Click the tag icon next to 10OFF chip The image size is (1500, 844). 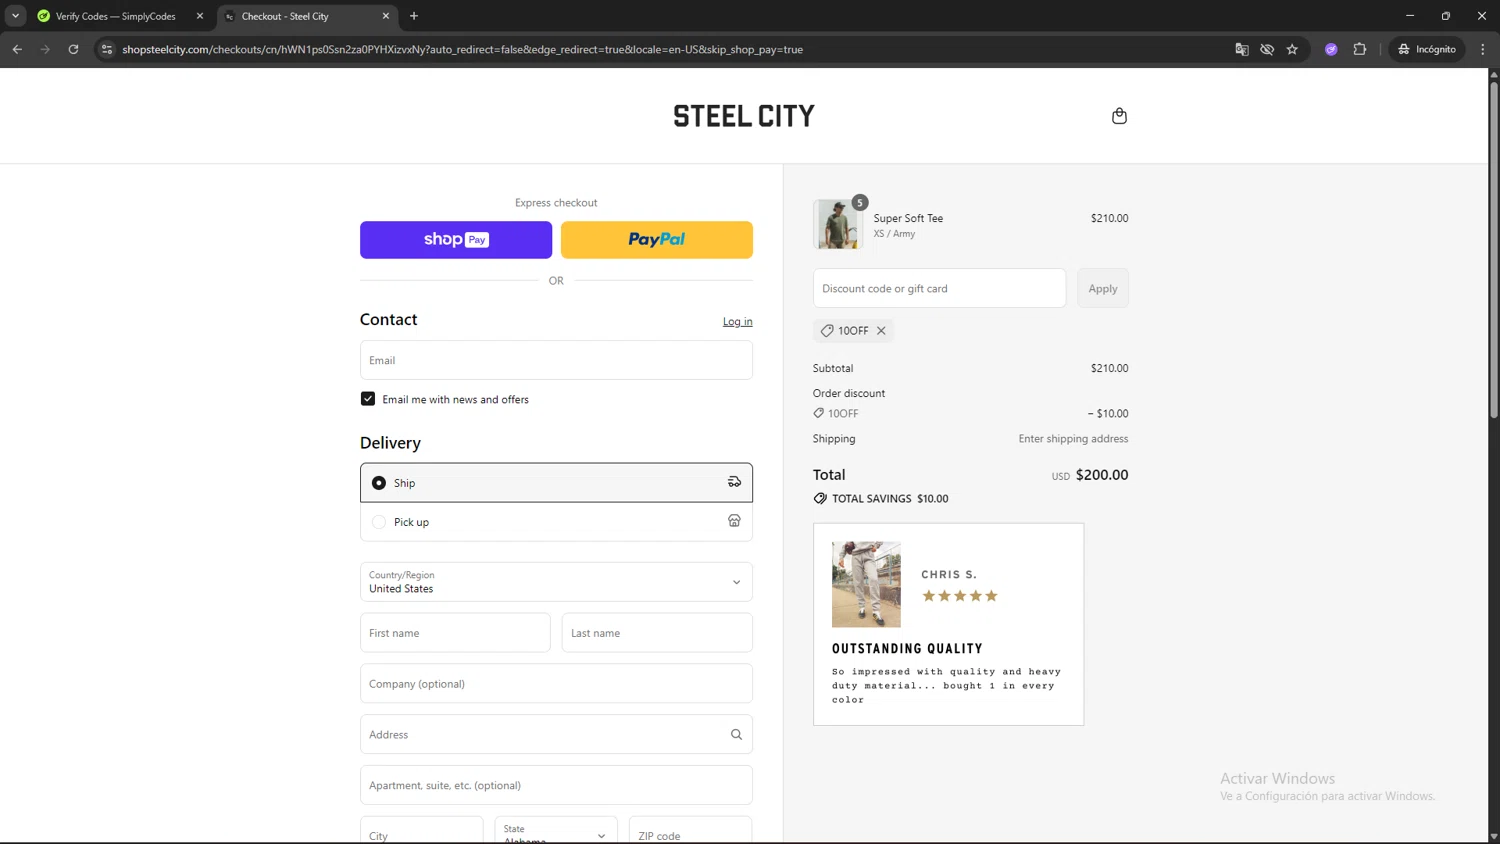pos(827,331)
